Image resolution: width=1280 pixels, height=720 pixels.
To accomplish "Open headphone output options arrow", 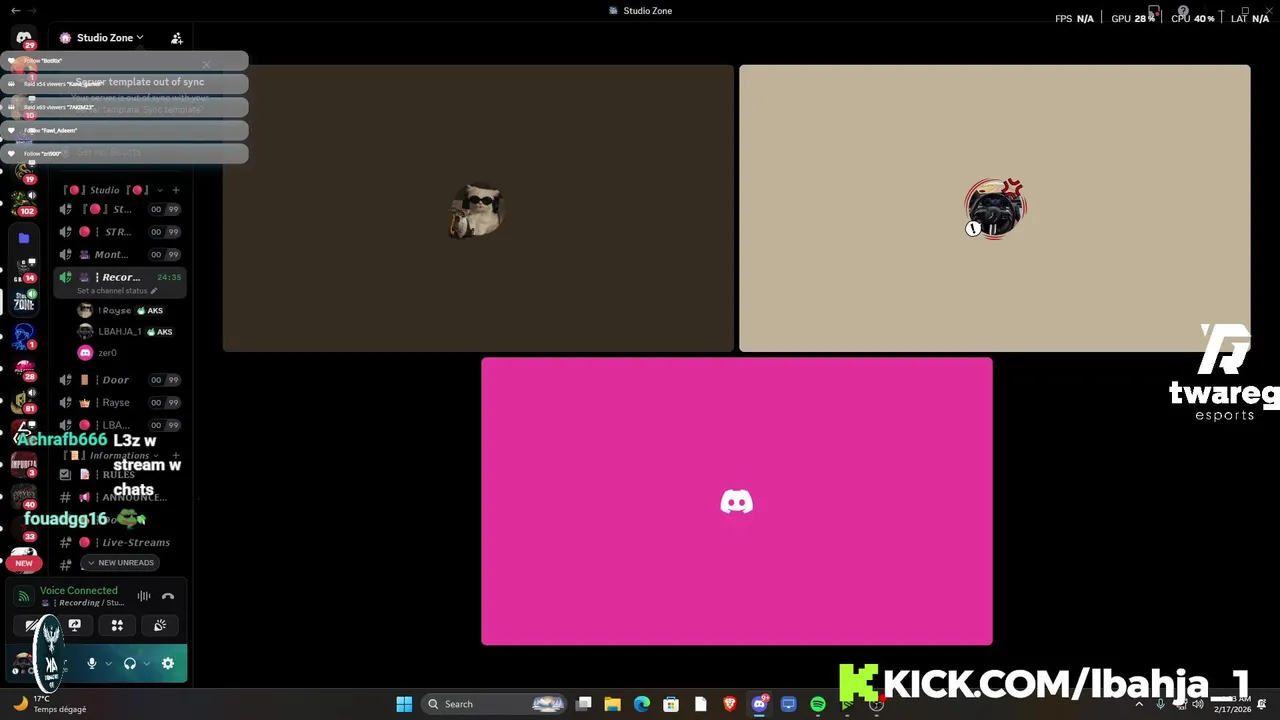I will pyautogui.click(x=146, y=664).
